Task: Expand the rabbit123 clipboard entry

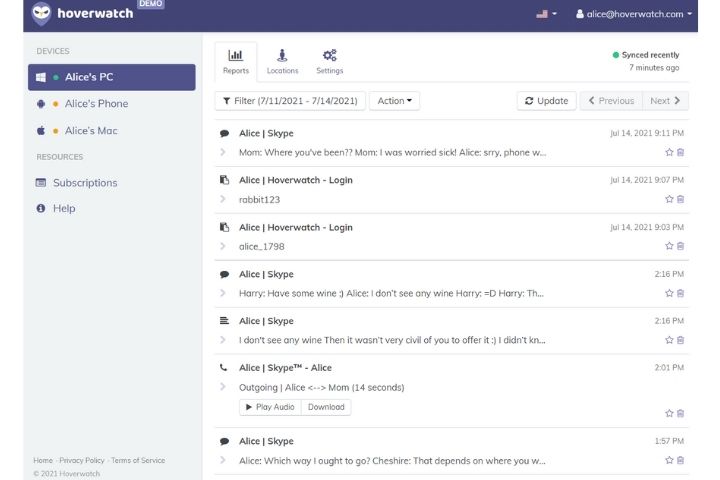Action: (223, 199)
